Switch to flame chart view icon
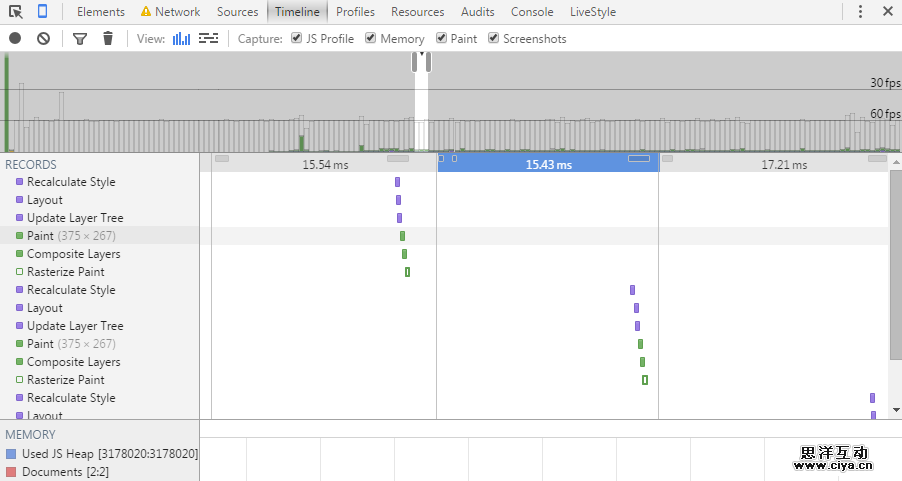902x481 pixels. 208,39
